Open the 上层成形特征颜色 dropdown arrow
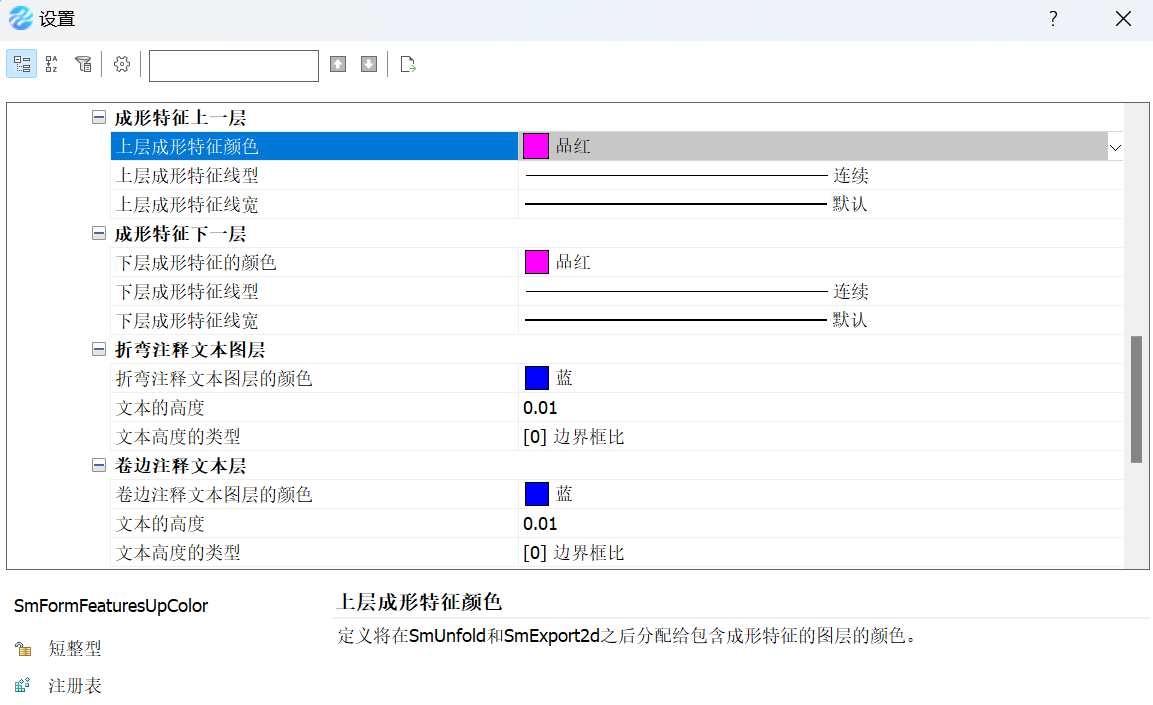The height and width of the screenshot is (705, 1153). point(1115,147)
